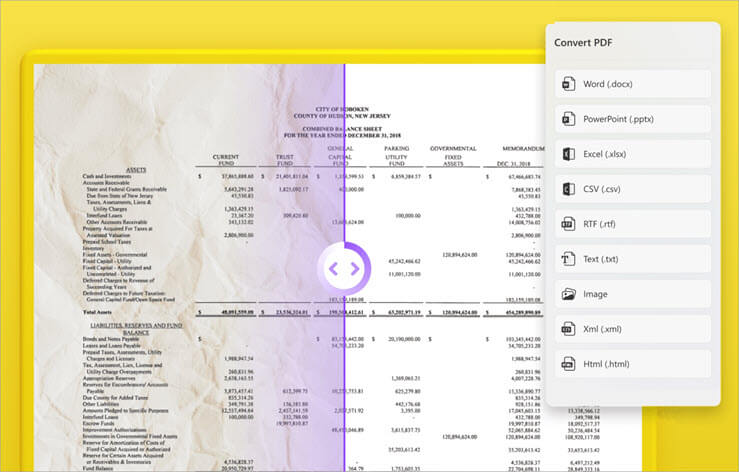
Task: Click the right arrow on comparison handle
Action: pos(355,269)
